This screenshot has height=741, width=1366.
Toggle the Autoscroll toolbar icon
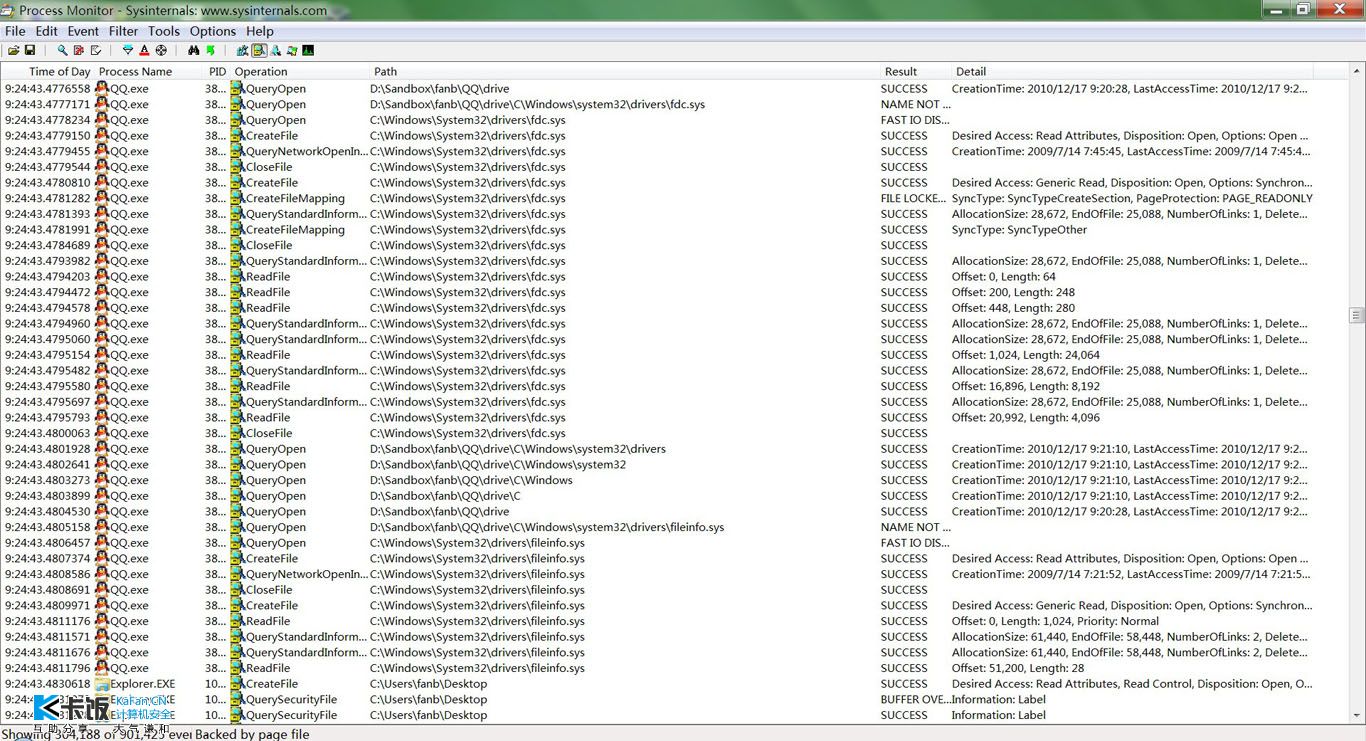pyautogui.click(x=79, y=50)
